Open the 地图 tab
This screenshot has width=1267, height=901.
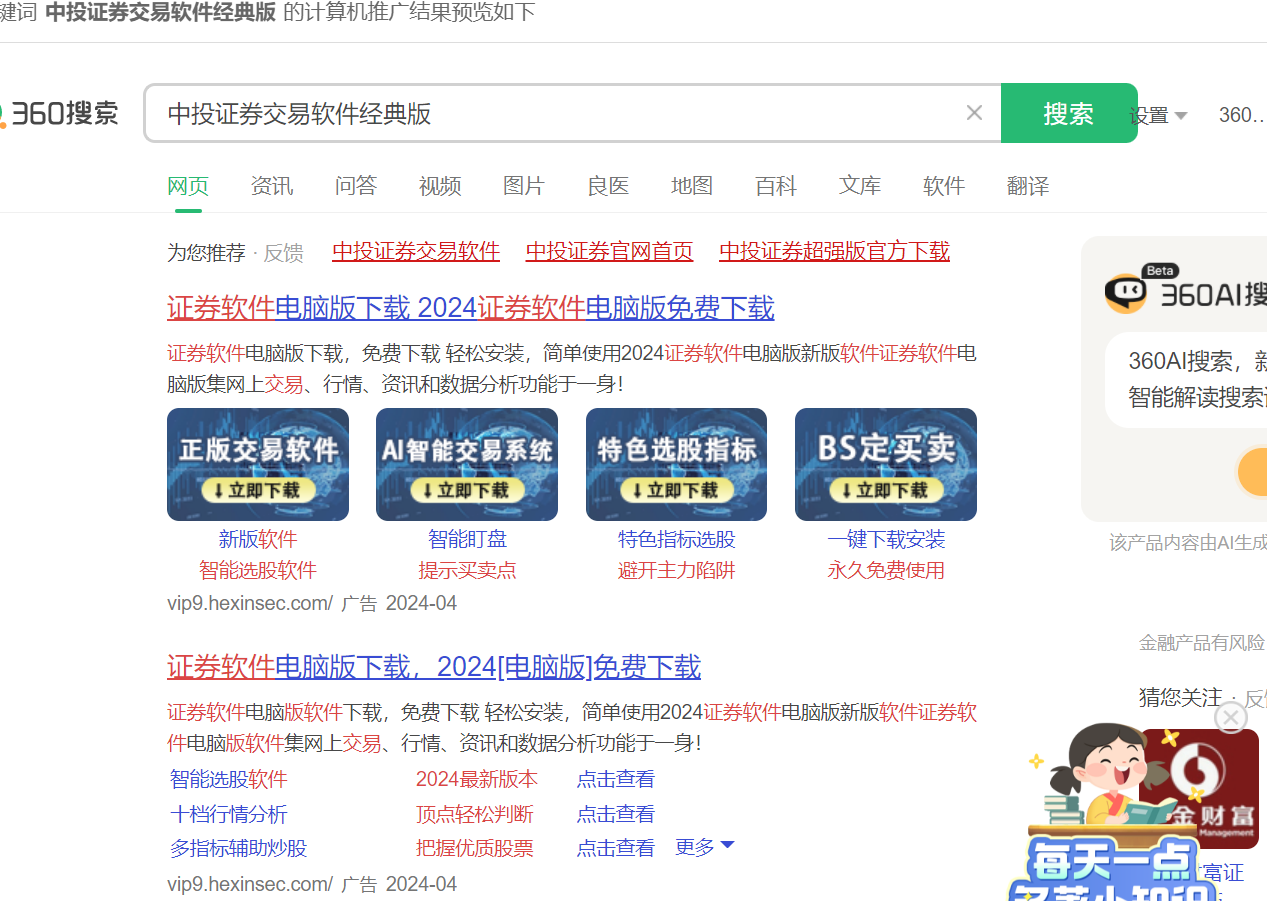[692, 186]
